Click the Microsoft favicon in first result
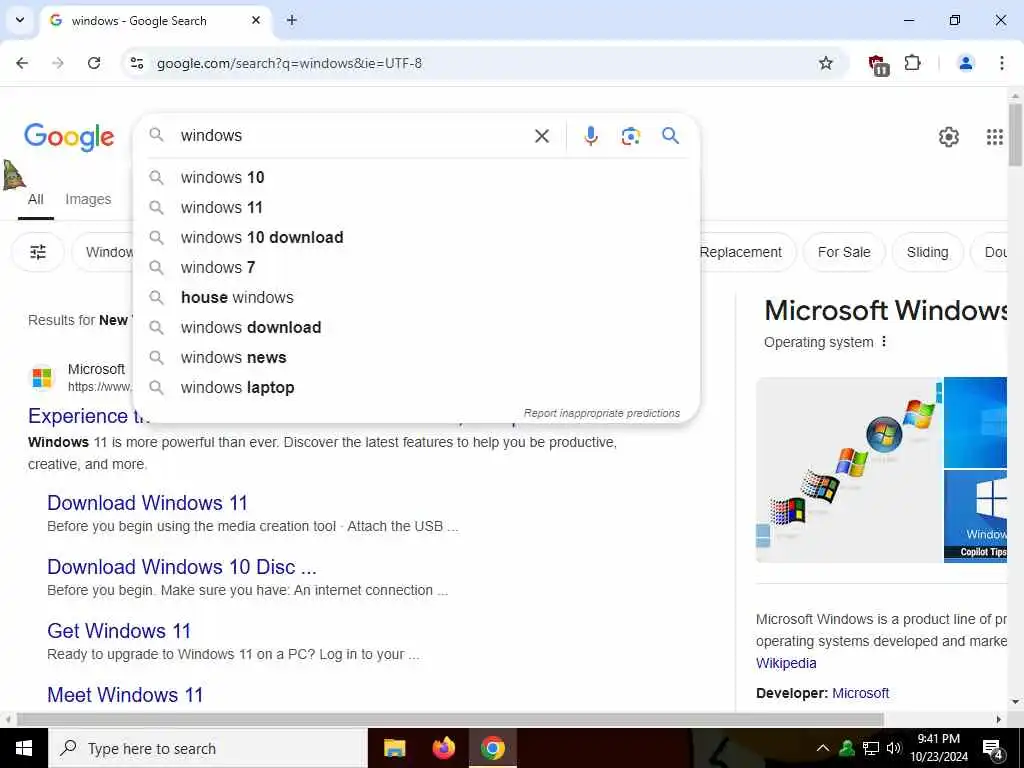This screenshot has width=1024, height=768. (42, 377)
